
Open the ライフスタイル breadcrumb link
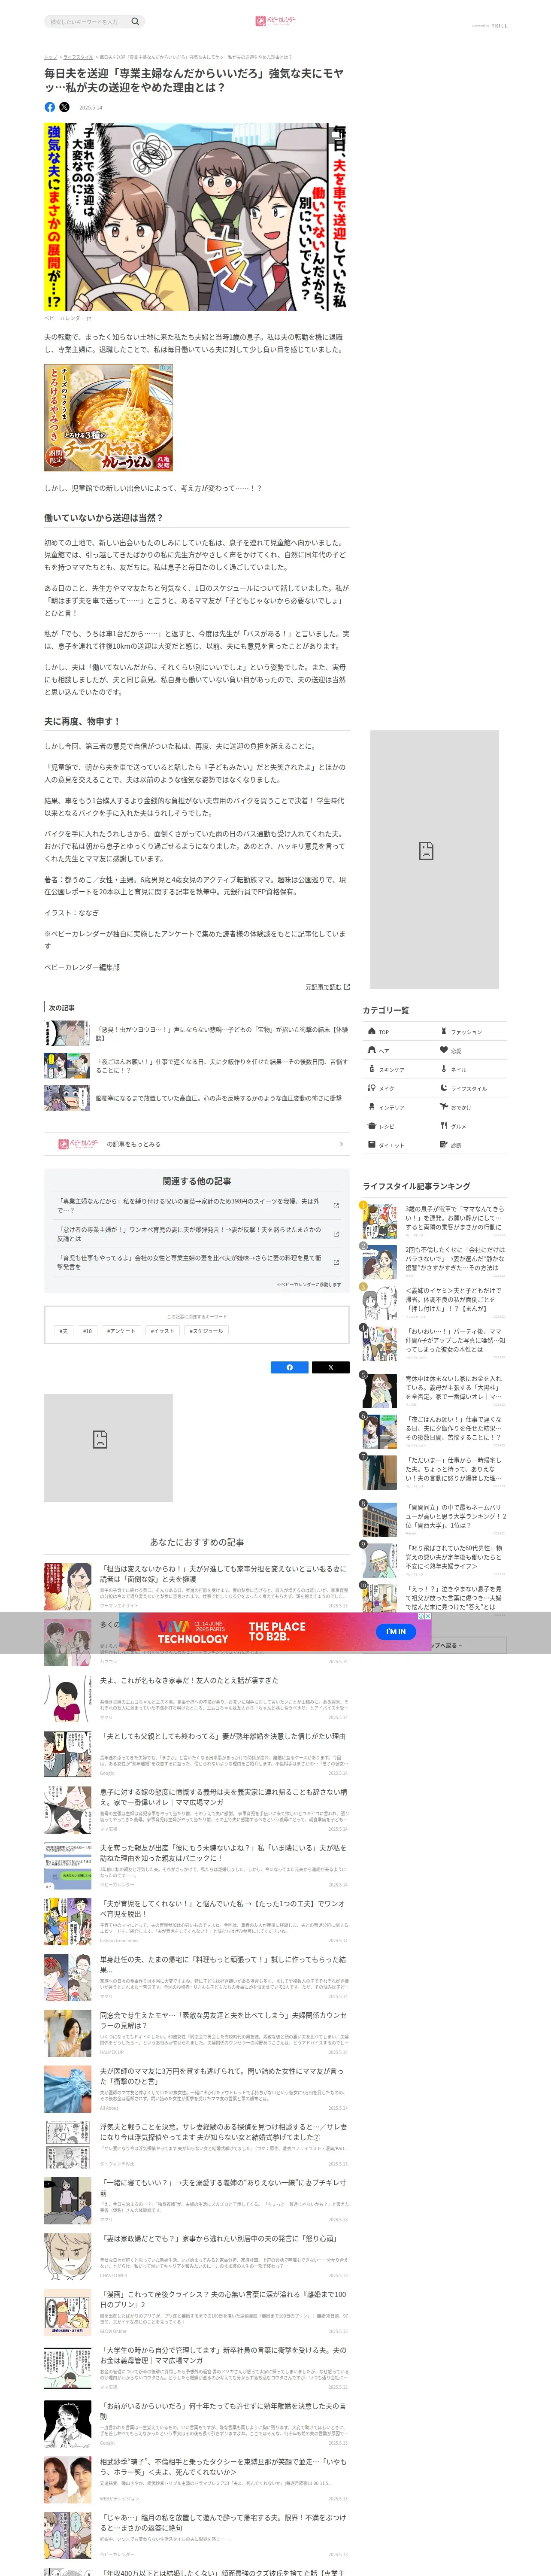(x=78, y=57)
